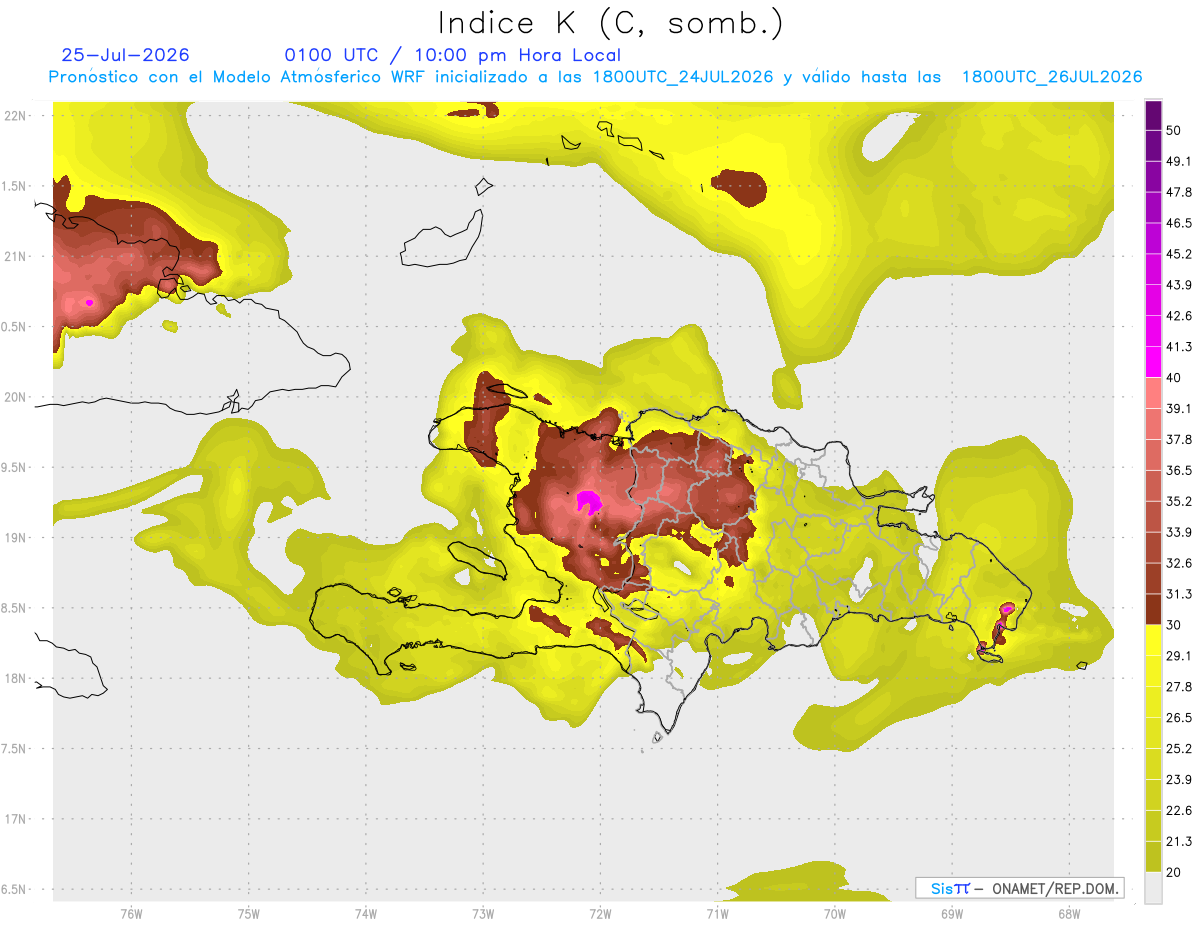
Task: Pick the salmon swatch between 39.1 and 40
Action: pos(1153,393)
